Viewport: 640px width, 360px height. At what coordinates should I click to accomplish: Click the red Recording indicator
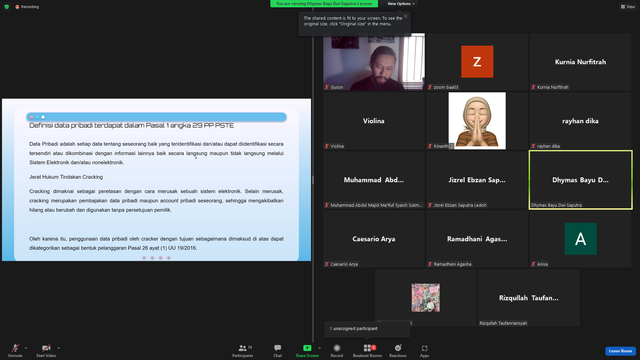(x=27, y=7)
